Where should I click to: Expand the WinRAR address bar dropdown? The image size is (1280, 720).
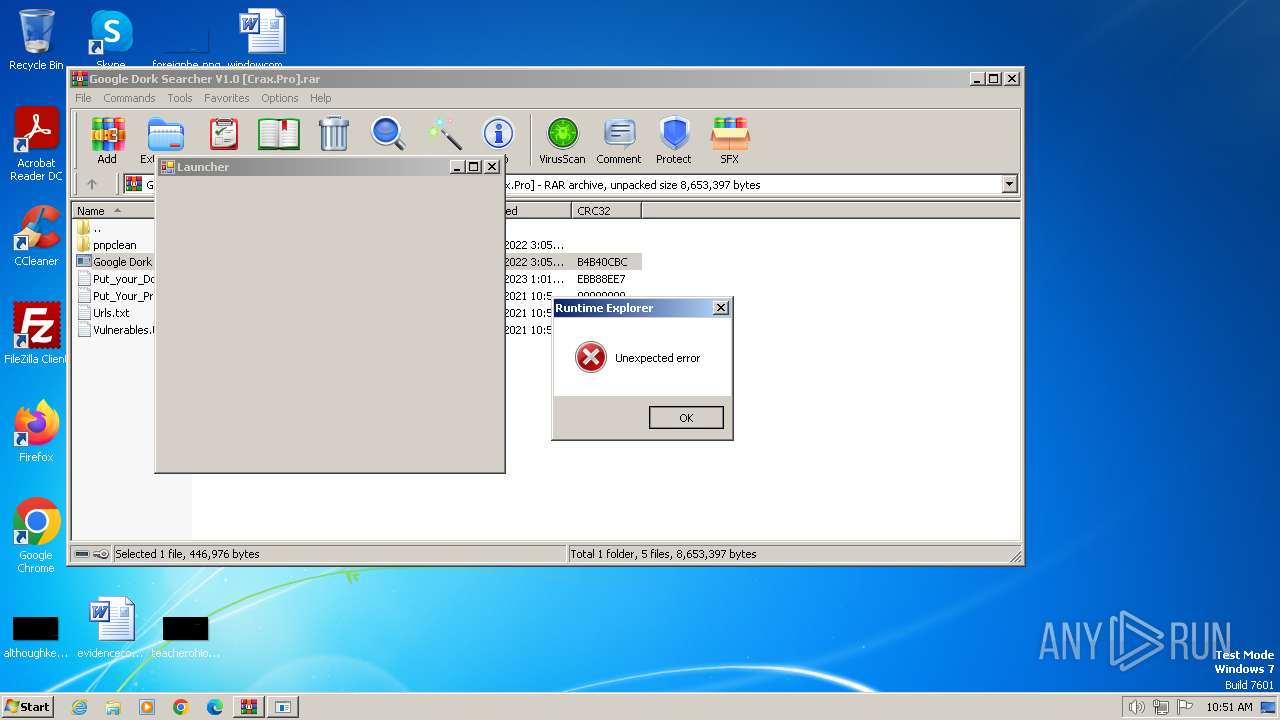(x=1009, y=184)
